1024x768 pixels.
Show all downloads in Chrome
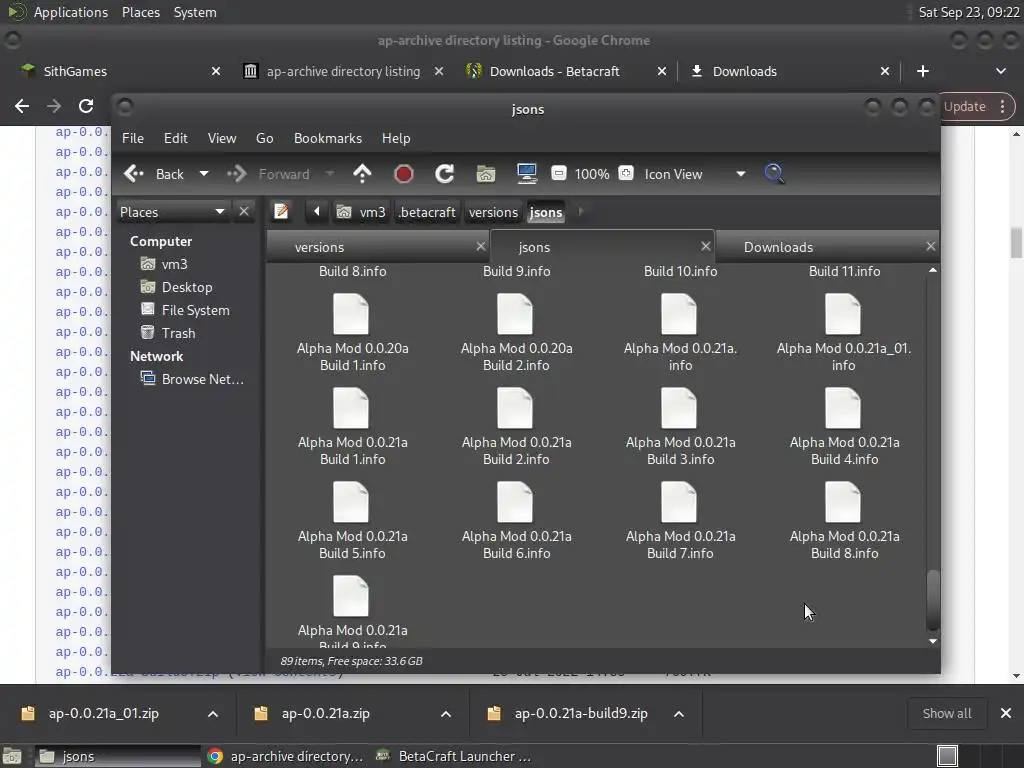coord(946,714)
